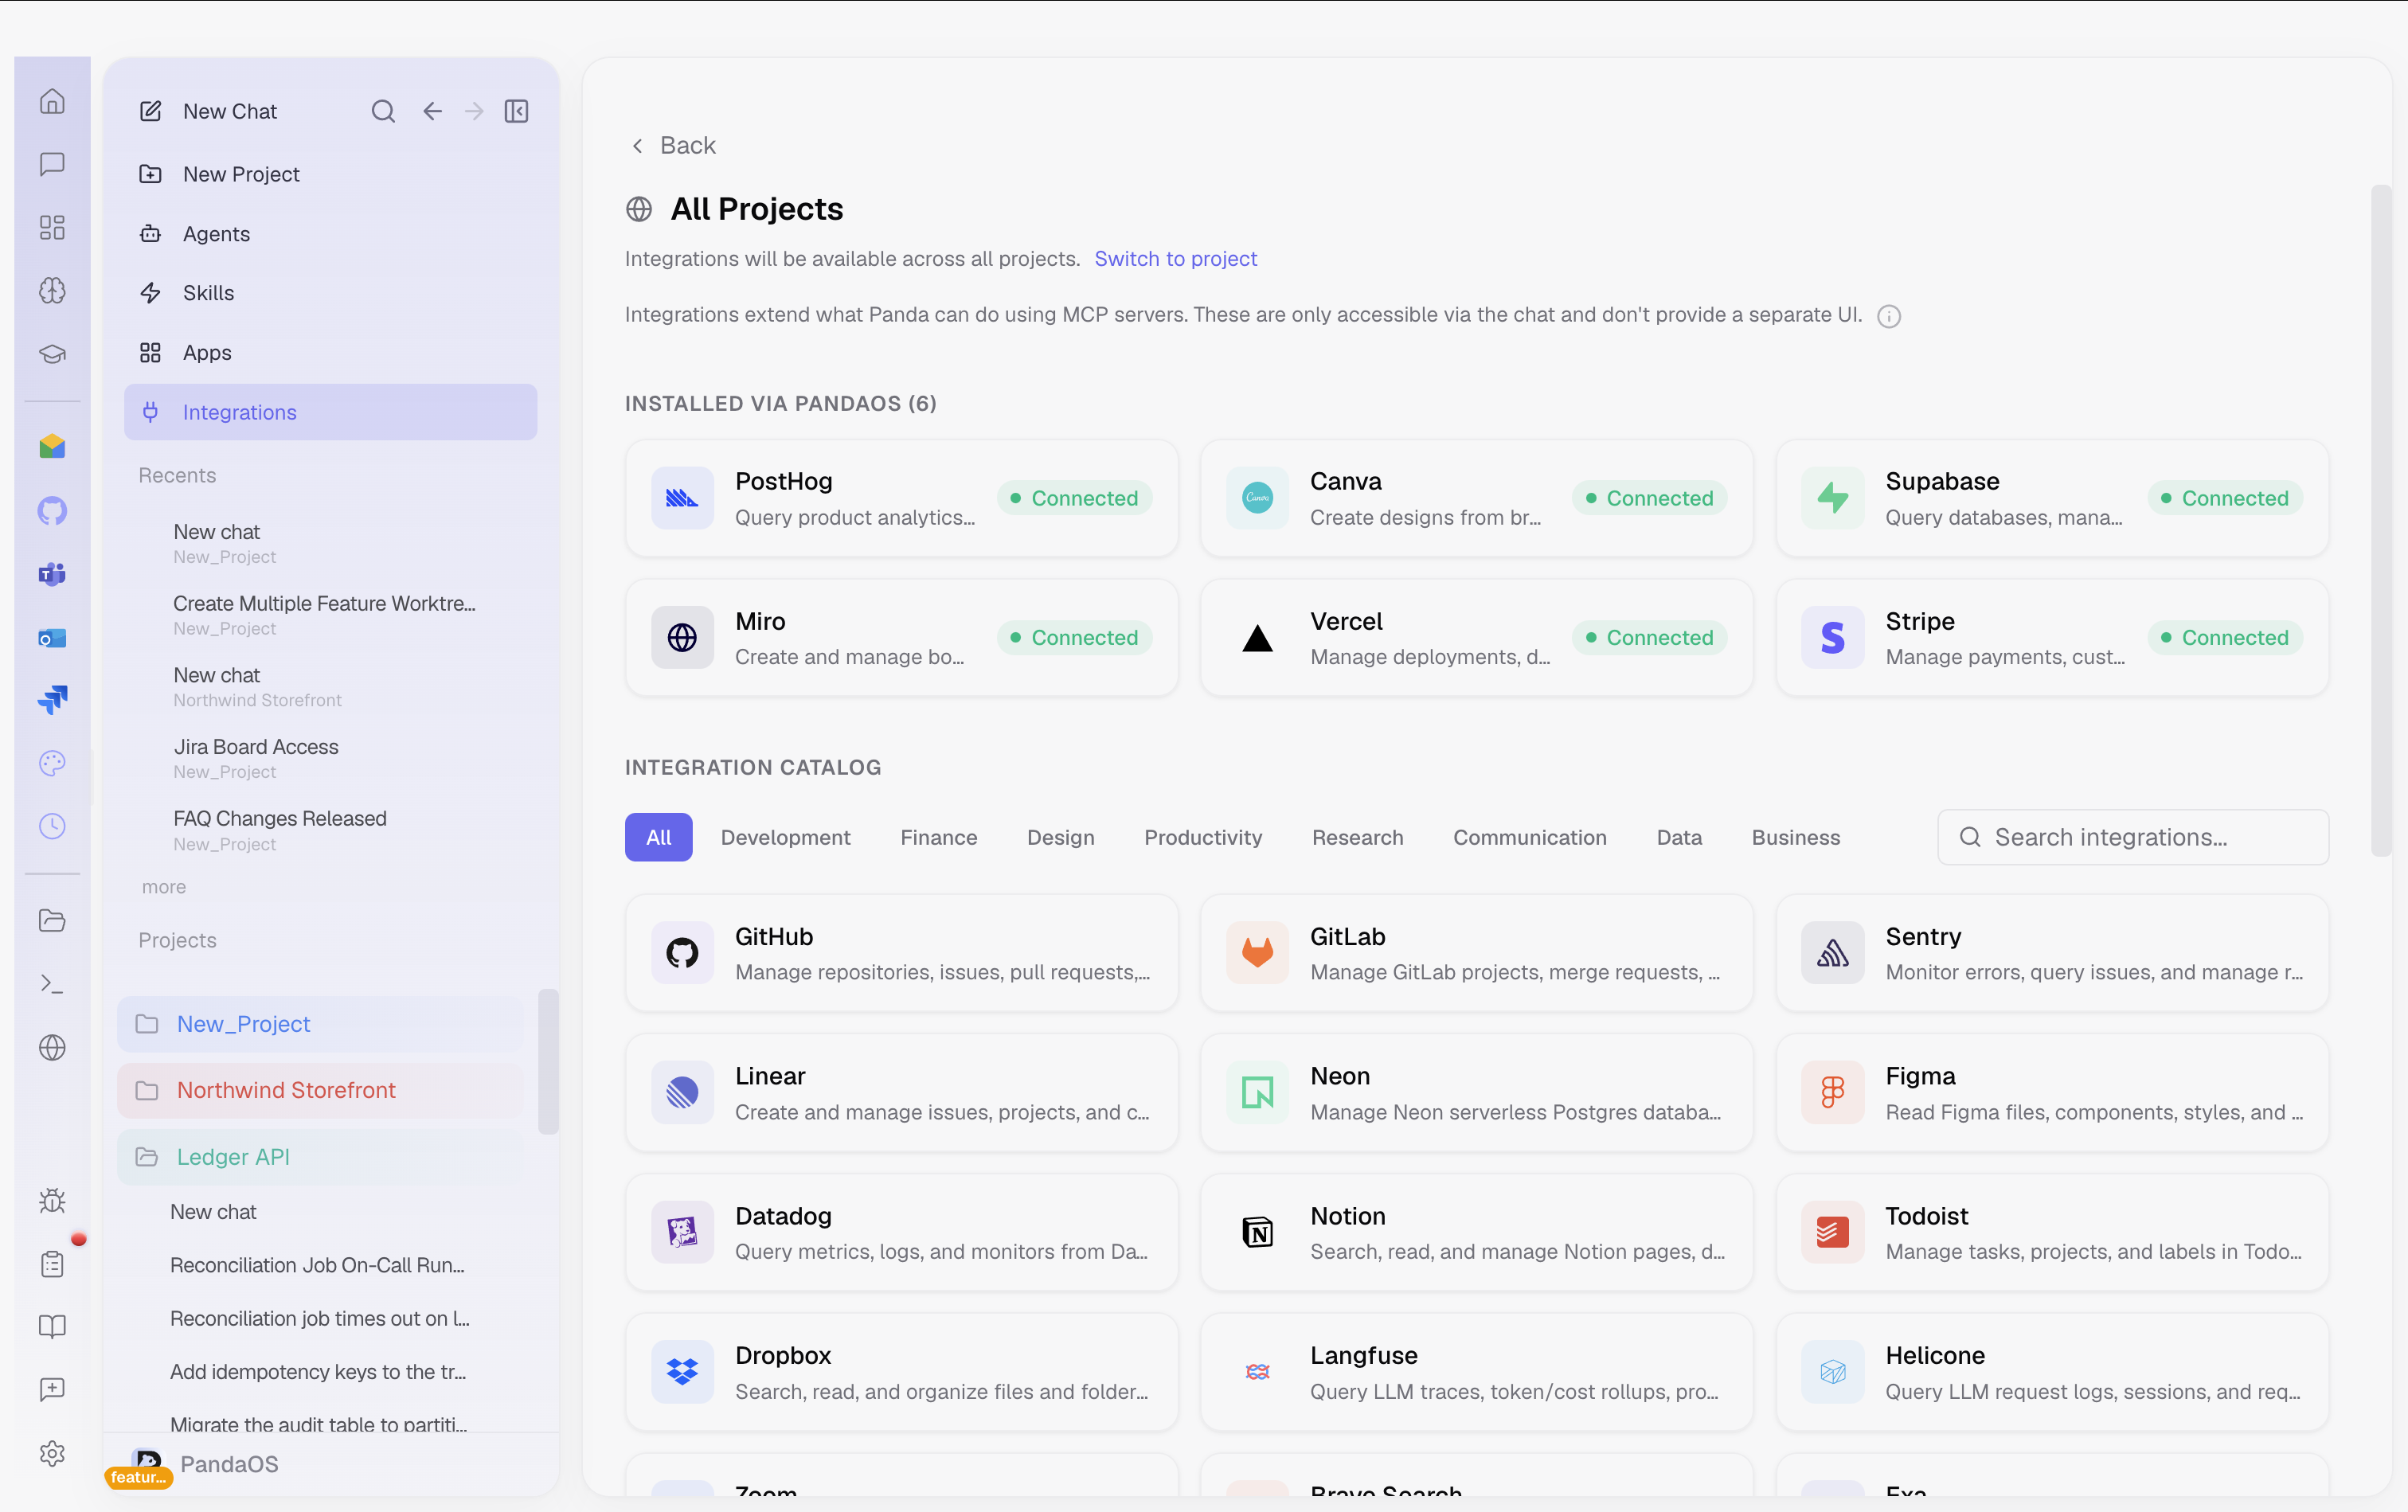Open the GitHub icon in the left rail
The width and height of the screenshot is (2408, 1512).
tap(52, 511)
